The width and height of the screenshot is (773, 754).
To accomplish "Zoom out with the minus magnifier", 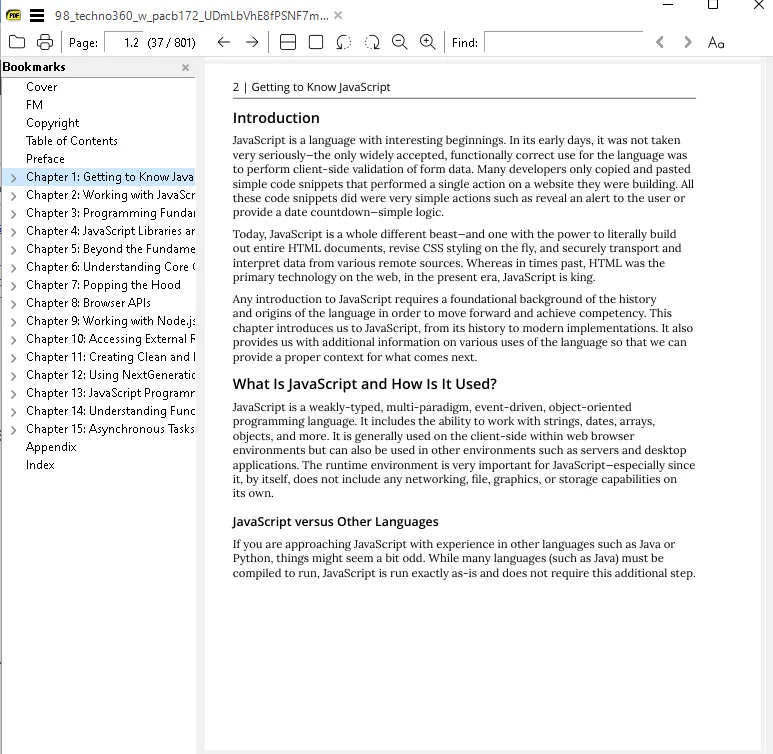I will point(400,42).
